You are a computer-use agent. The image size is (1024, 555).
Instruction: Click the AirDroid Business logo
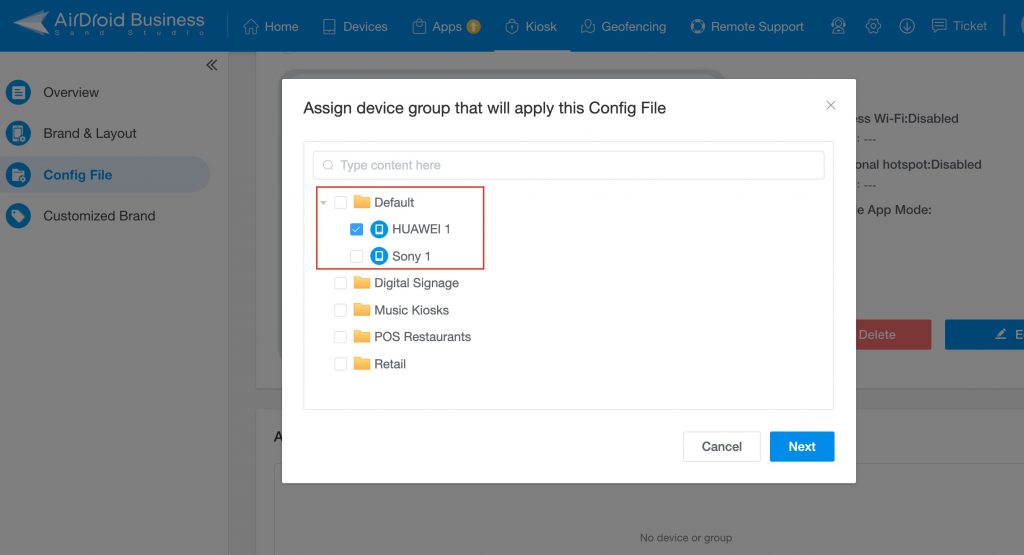pos(109,24)
